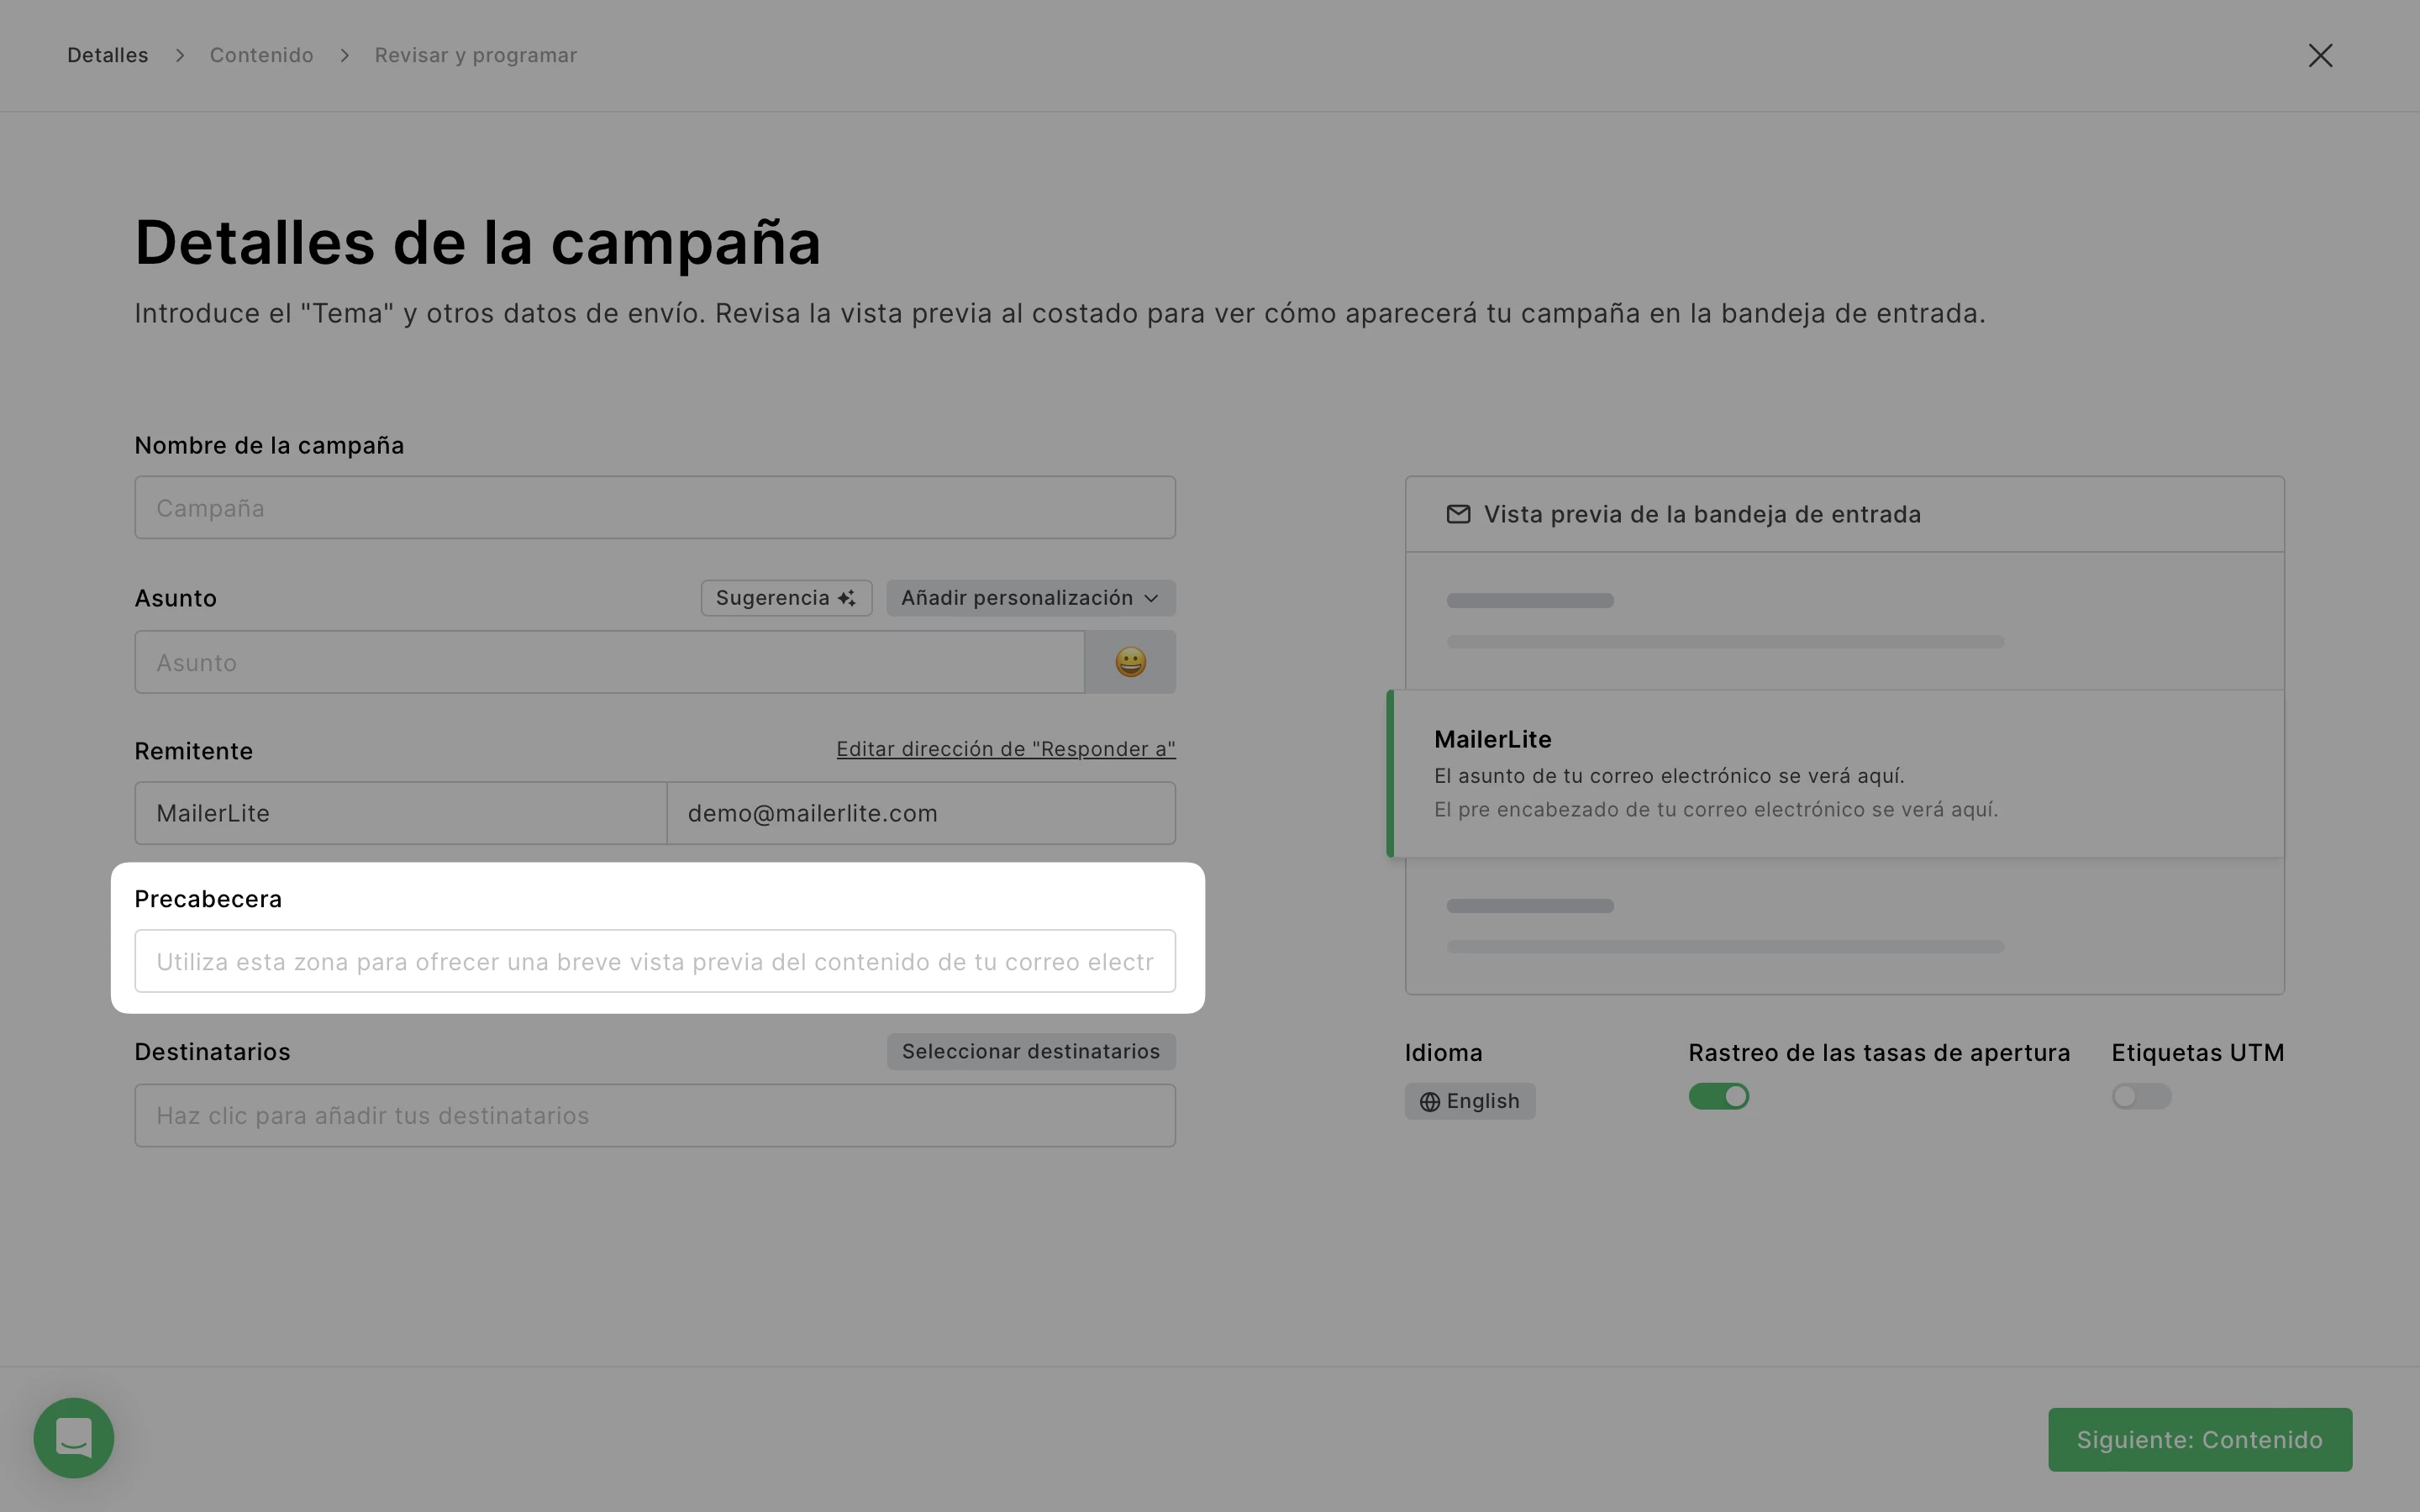Click Siguiente: Contenido button

[2199, 1439]
